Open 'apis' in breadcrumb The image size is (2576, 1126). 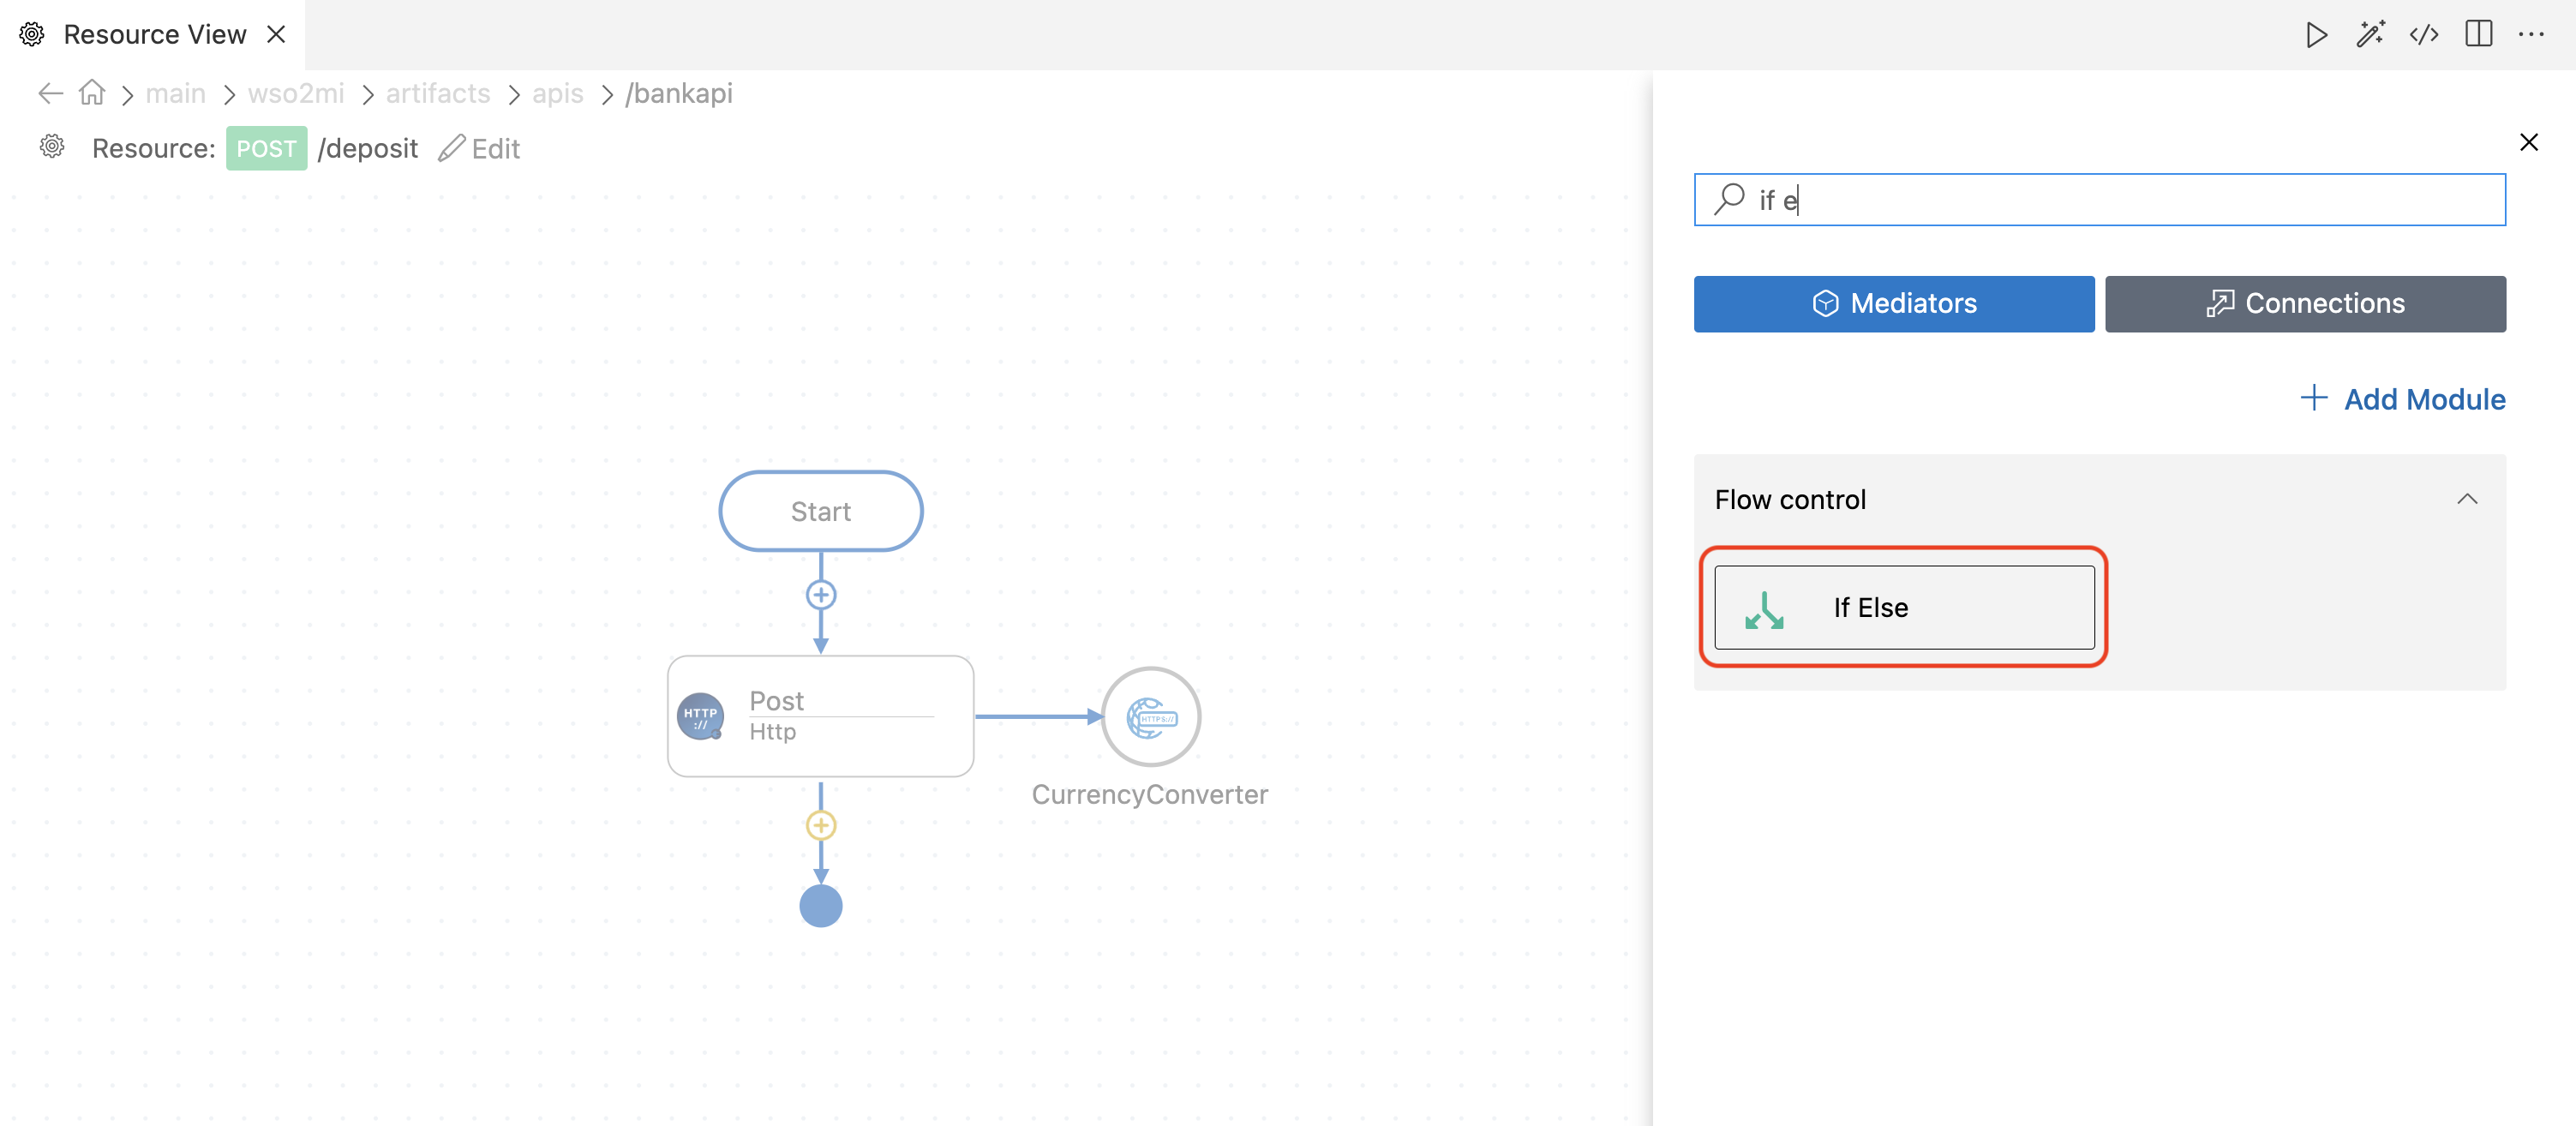click(x=557, y=93)
